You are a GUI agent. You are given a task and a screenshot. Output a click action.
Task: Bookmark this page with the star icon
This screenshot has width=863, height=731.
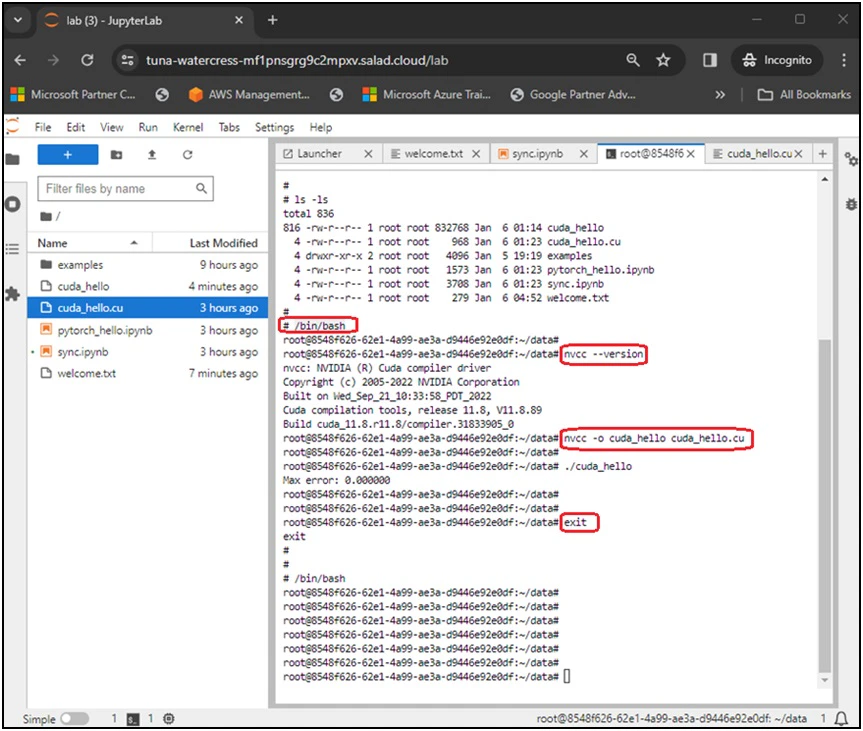(x=663, y=60)
